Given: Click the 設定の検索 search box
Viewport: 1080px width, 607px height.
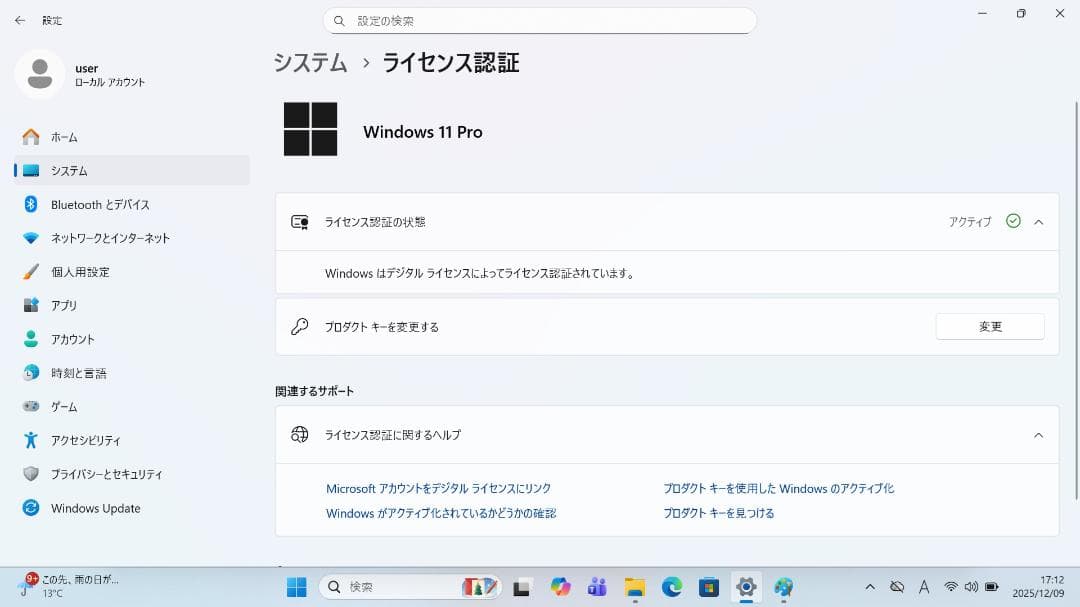Looking at the screenshot, I should [540, 20].
